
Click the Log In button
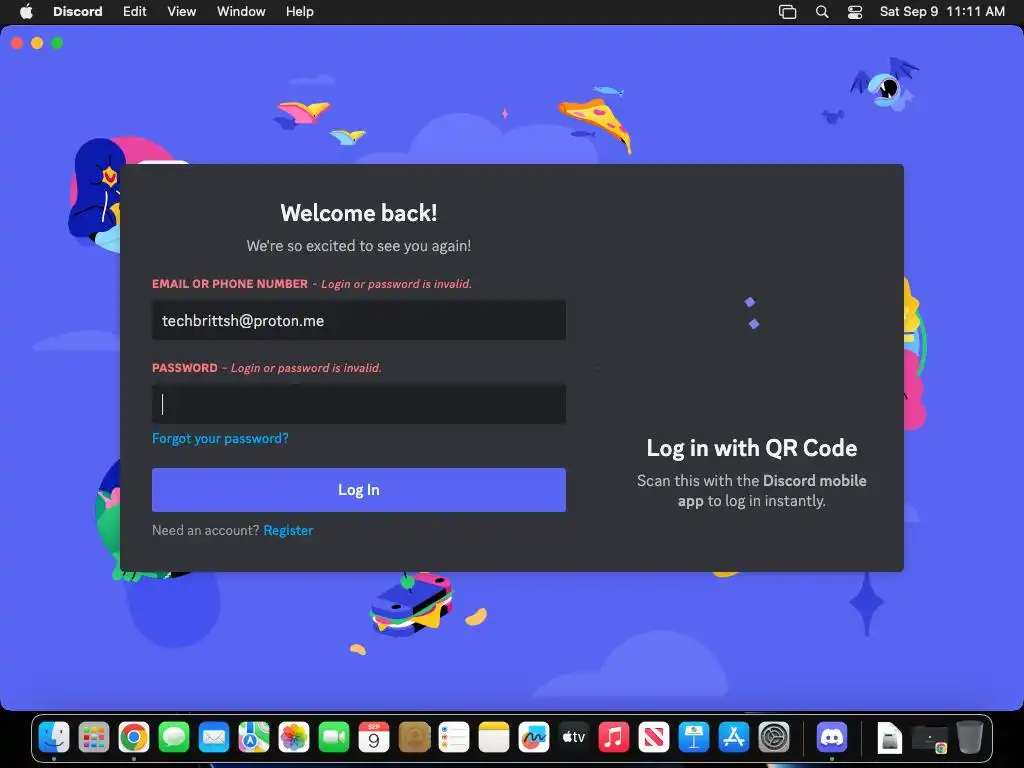click(x=359, y=490)
